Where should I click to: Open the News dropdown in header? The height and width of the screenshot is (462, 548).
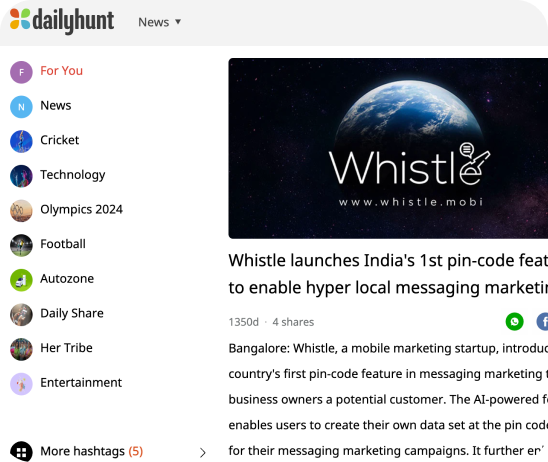point(159,22)
